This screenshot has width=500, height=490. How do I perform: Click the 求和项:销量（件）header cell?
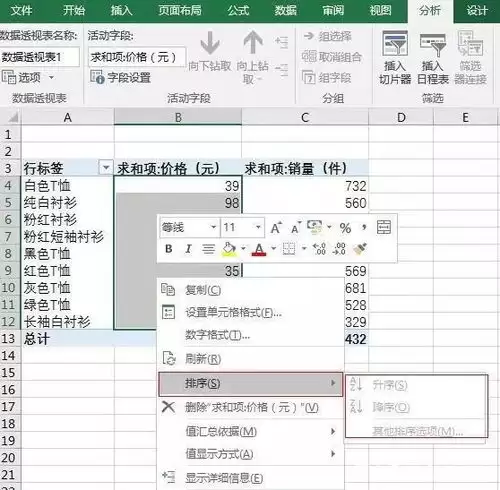(305, 168)
